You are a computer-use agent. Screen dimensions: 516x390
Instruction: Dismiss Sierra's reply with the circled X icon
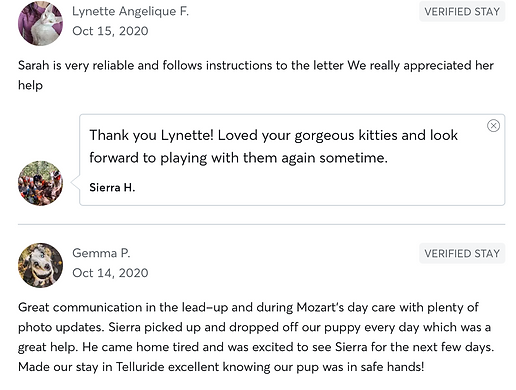[x=493, y=126]
